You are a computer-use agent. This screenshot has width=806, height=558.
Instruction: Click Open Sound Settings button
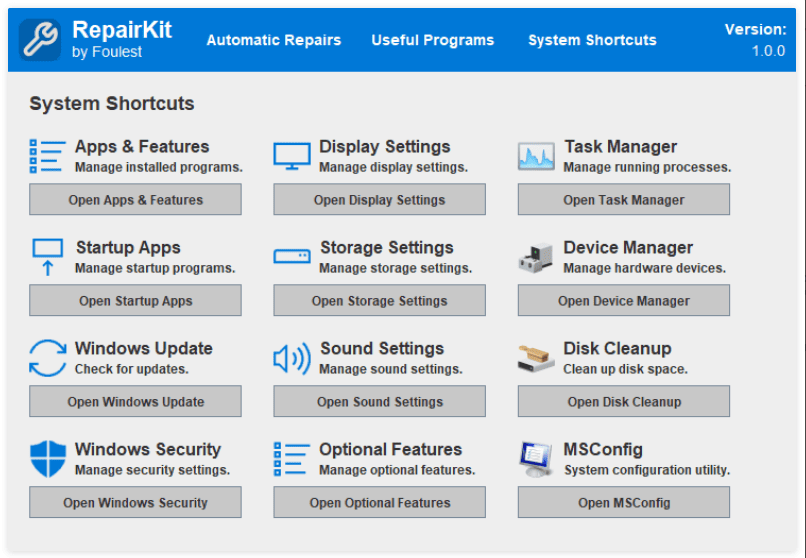[x=379, y=401]
